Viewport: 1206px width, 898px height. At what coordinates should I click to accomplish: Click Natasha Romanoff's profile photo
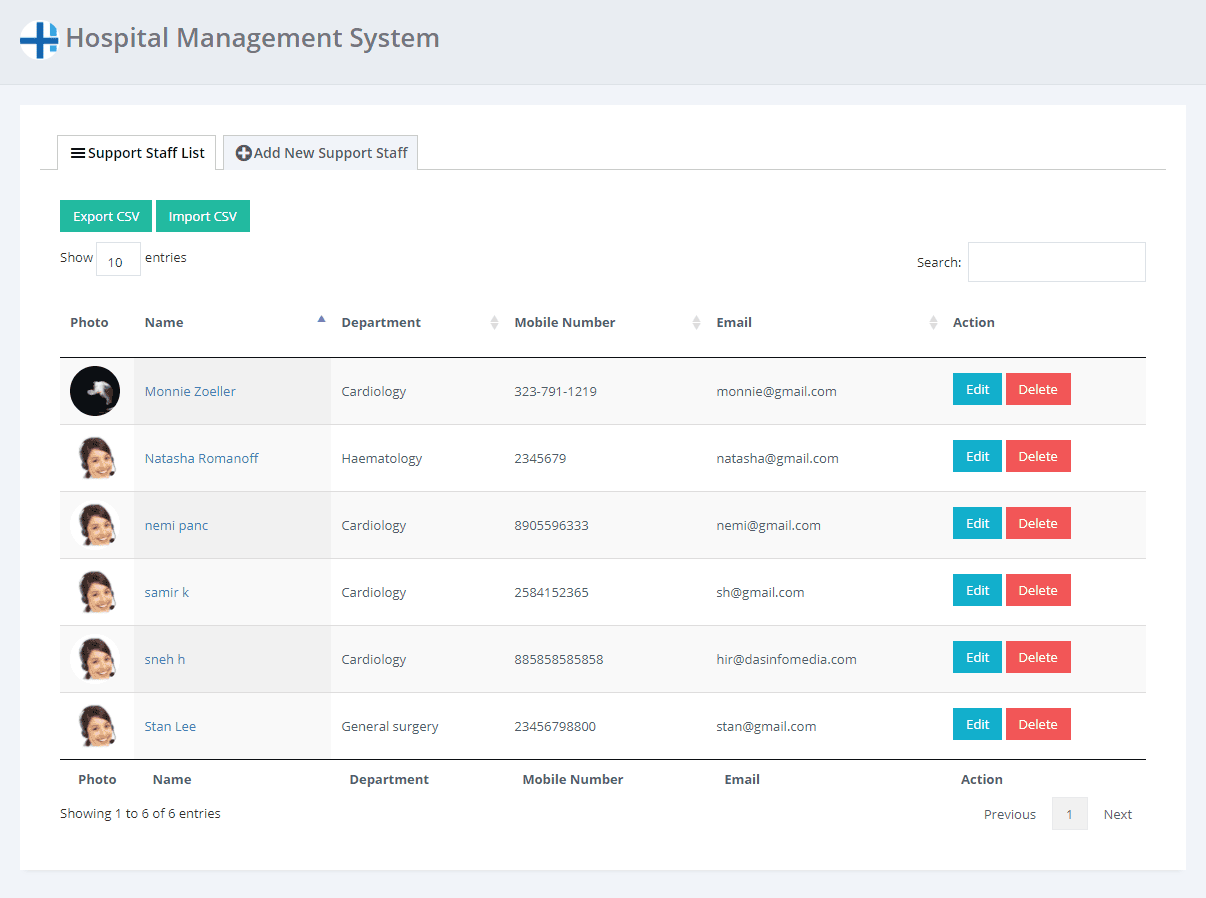tap(95, 458)
